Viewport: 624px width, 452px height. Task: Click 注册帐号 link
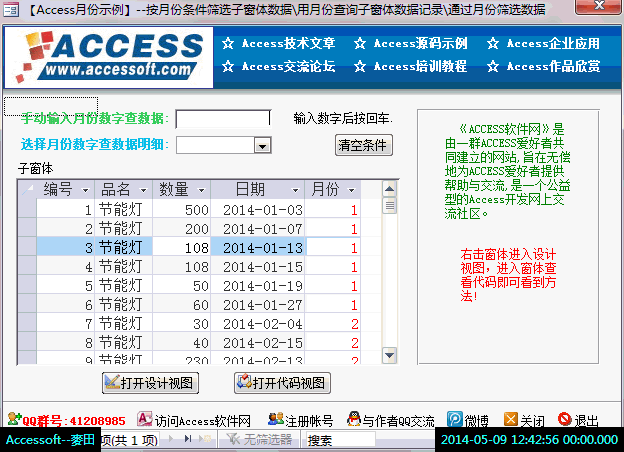[x=309, y=421]
